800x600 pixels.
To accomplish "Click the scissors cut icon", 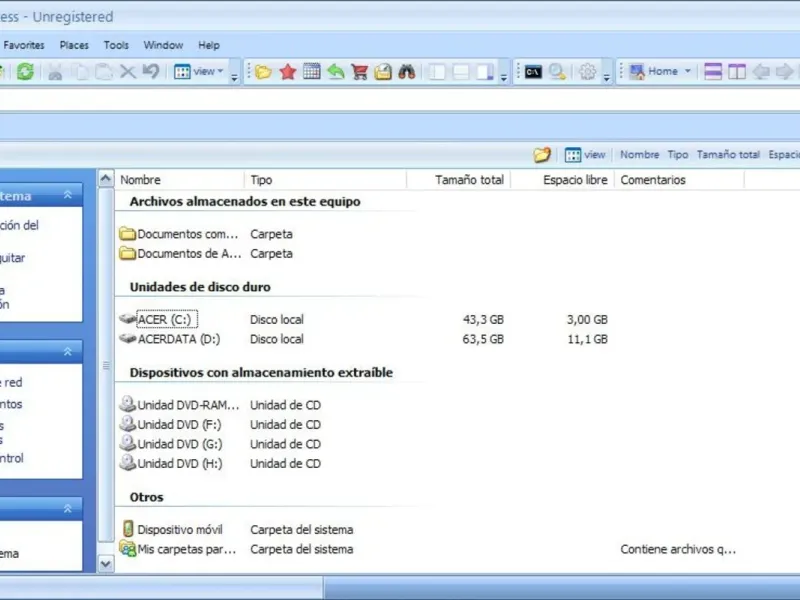I will pos(55,72).
